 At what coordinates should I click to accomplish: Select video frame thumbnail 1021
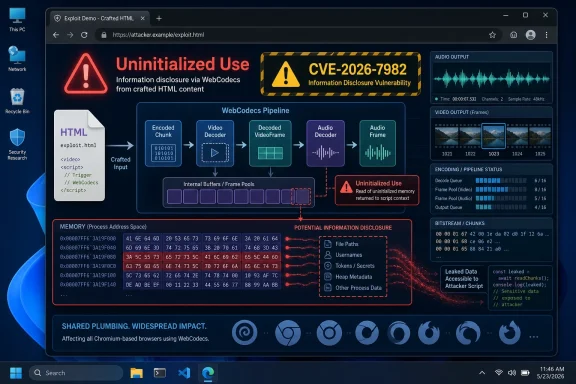coord(447,137)
